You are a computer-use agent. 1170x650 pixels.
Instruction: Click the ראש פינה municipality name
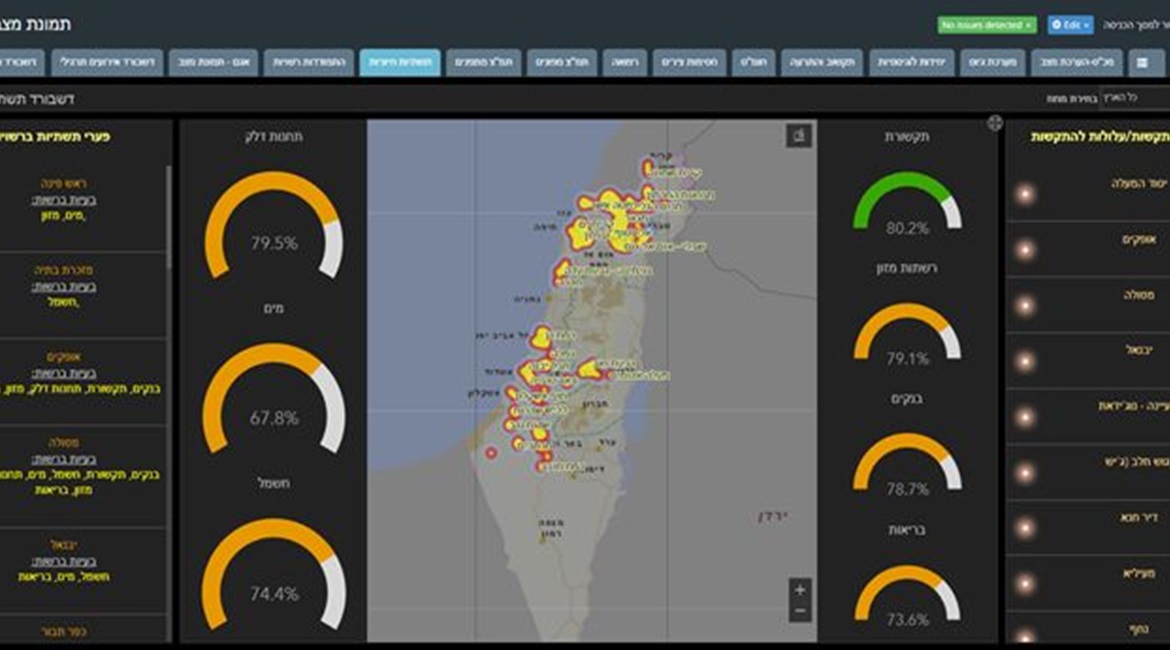tap(64, 184)
